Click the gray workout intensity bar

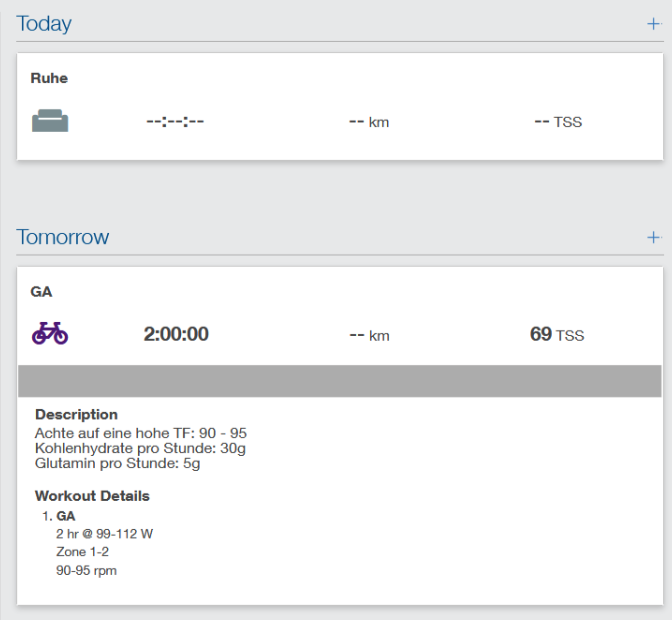click(x=340, y=381)
